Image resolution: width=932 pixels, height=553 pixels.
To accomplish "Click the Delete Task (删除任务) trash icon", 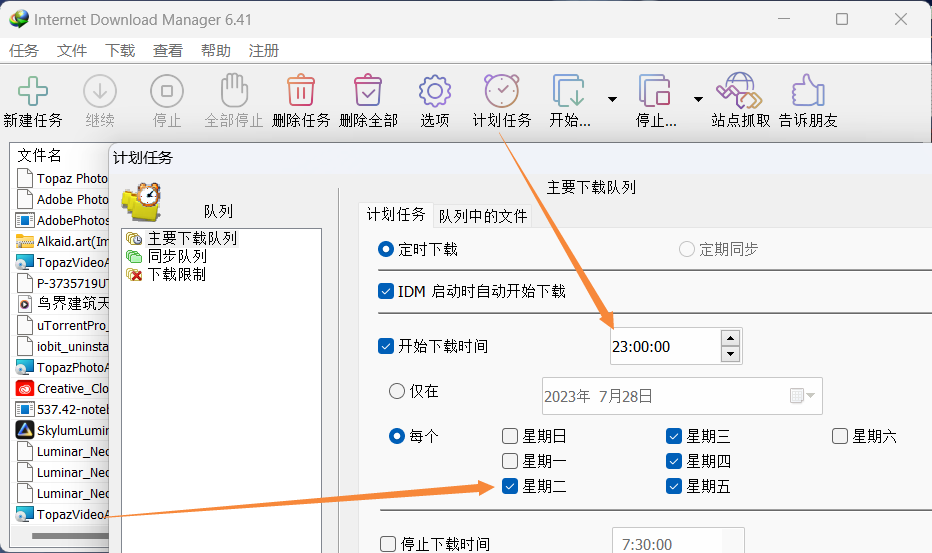I will (x=301, y=90).
